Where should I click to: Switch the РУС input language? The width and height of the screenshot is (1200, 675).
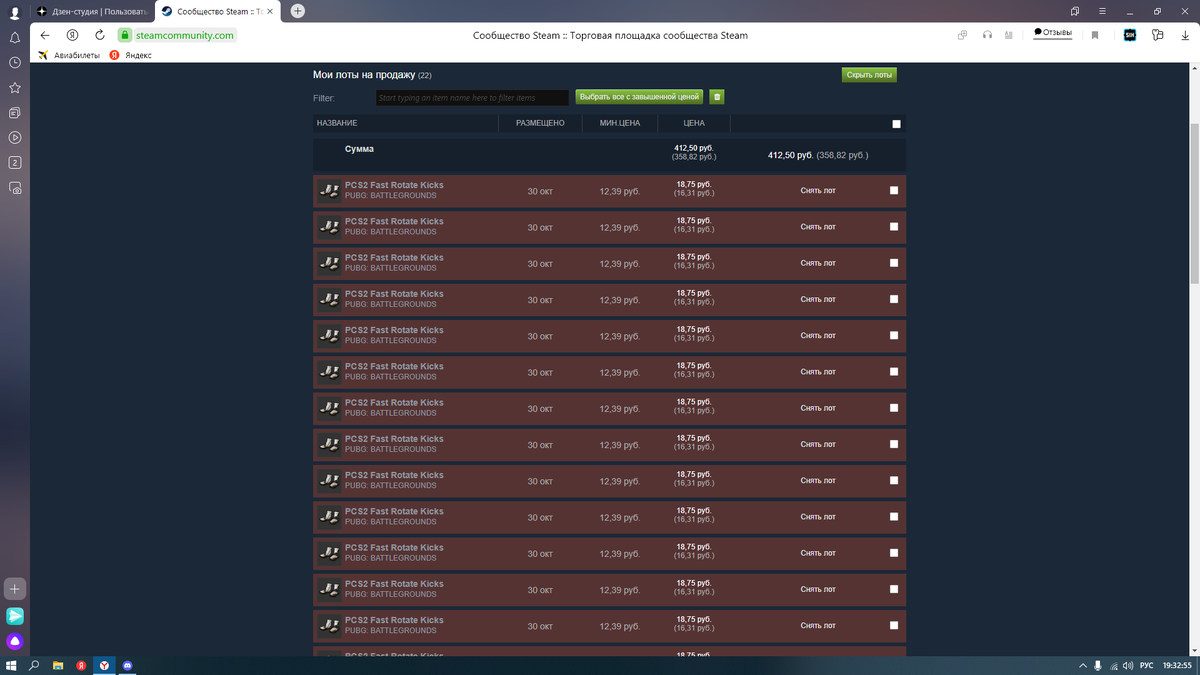tap(1146, 665)
